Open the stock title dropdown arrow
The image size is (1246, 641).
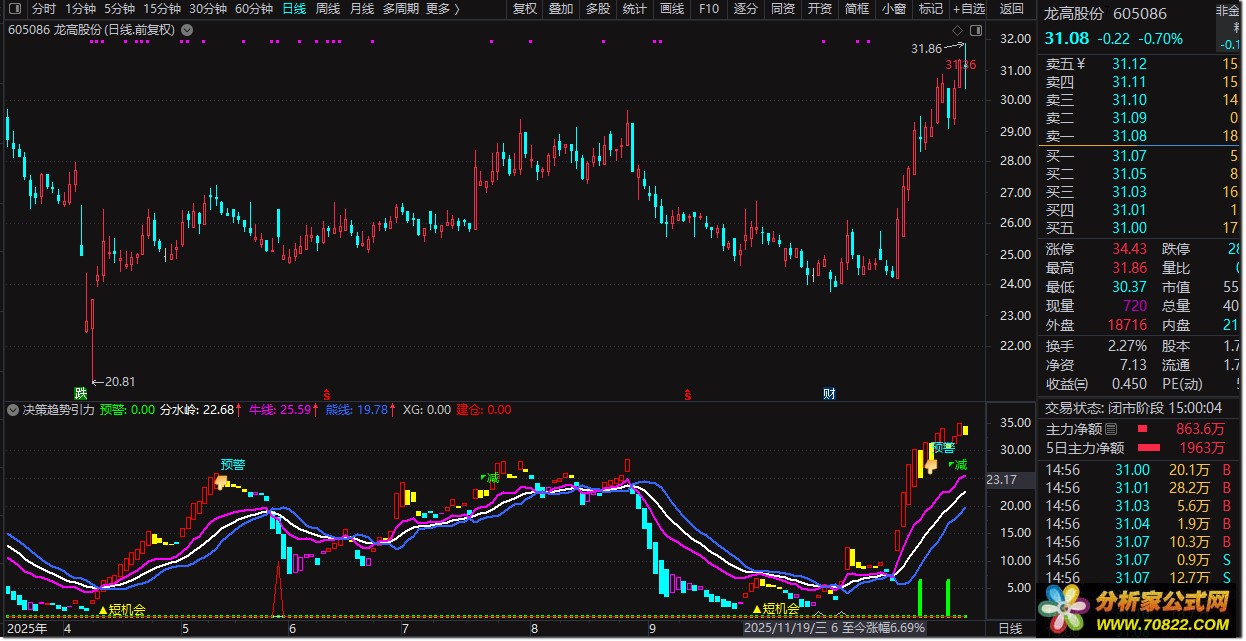point(185,30)
